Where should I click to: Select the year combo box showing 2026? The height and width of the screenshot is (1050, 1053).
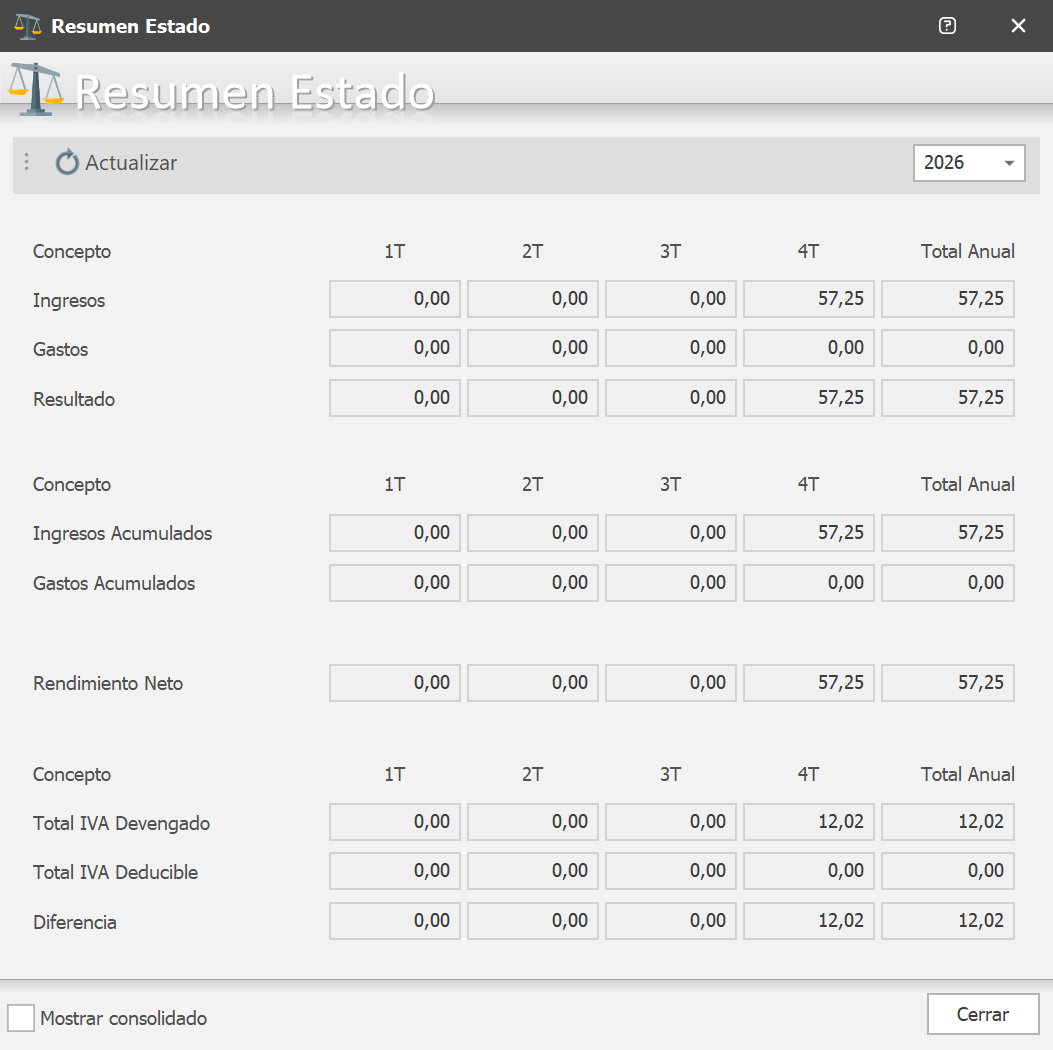click(x=969, y=163)
